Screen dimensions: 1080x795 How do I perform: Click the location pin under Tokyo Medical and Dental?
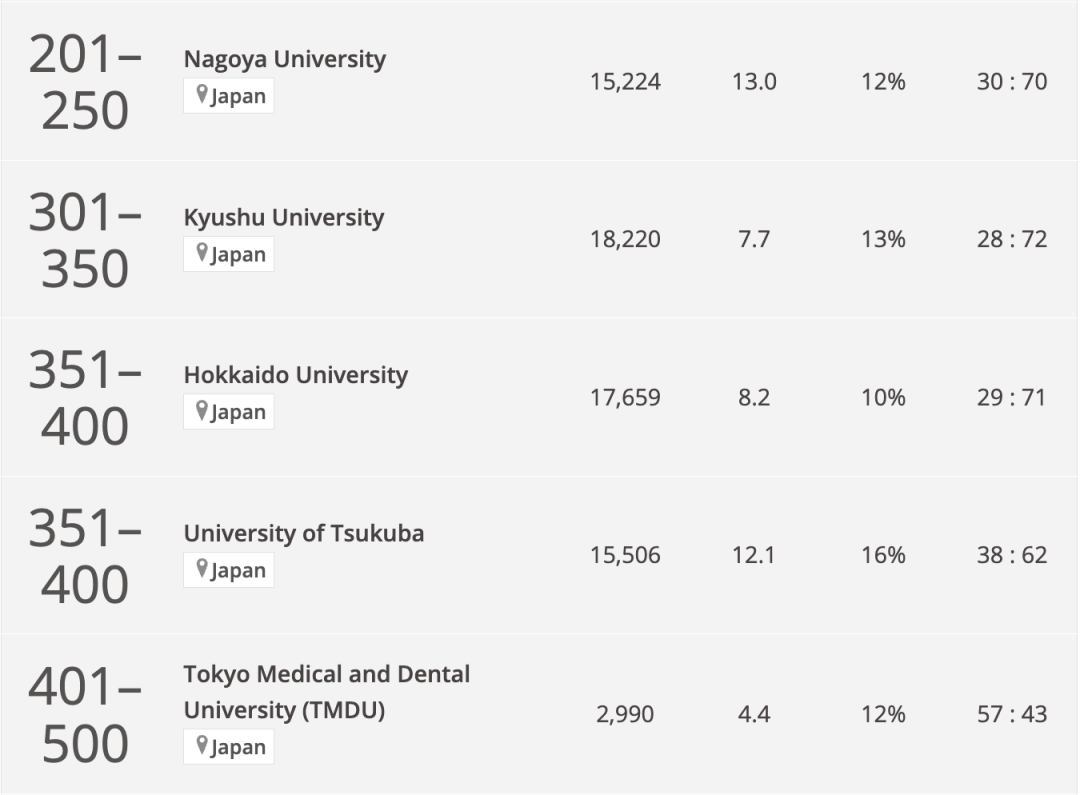[202, 746]
